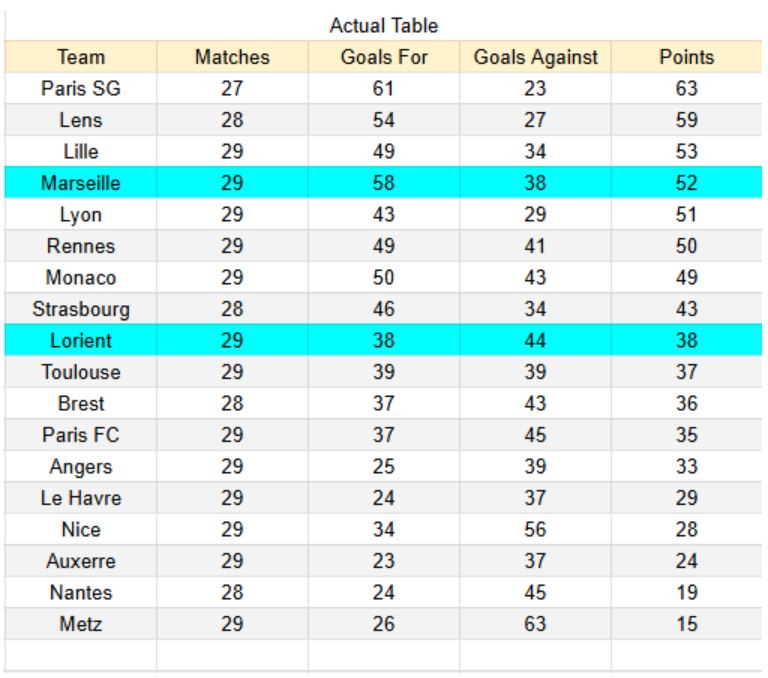The height and width of the screenshot is (678, 768).
Task: Click the 'Paris SG' team cell
Action: (81, 88)
